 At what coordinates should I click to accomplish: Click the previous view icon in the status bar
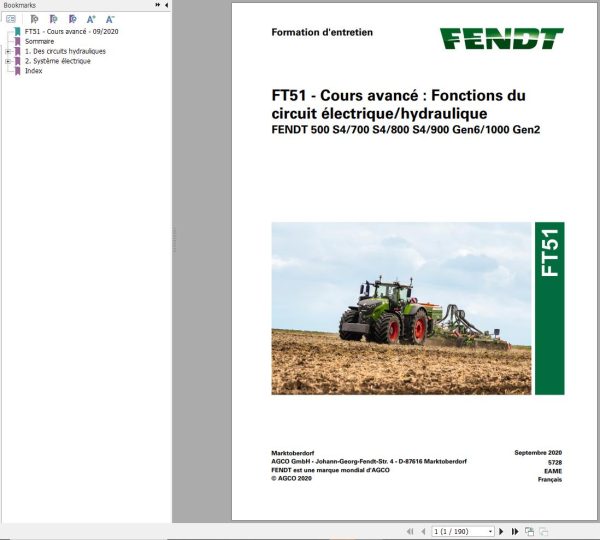tap(529, 531)
